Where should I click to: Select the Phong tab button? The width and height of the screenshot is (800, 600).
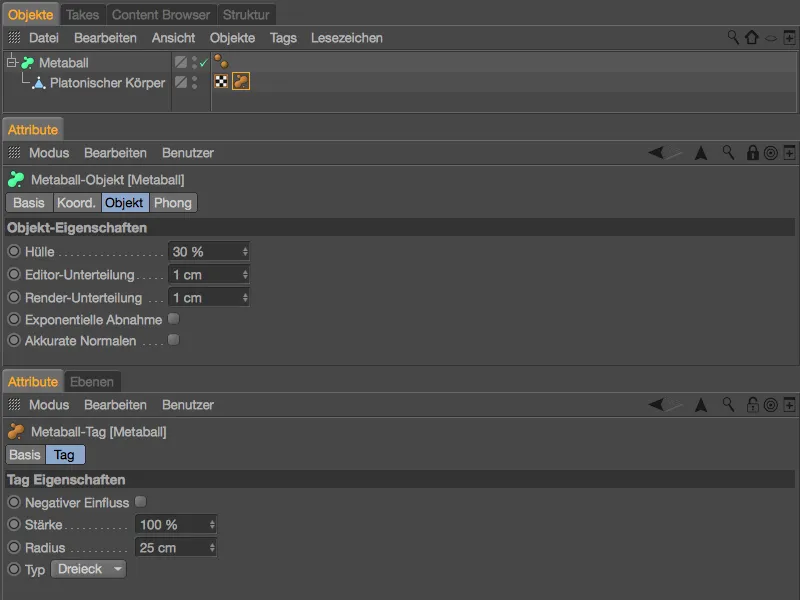point(173,203)
